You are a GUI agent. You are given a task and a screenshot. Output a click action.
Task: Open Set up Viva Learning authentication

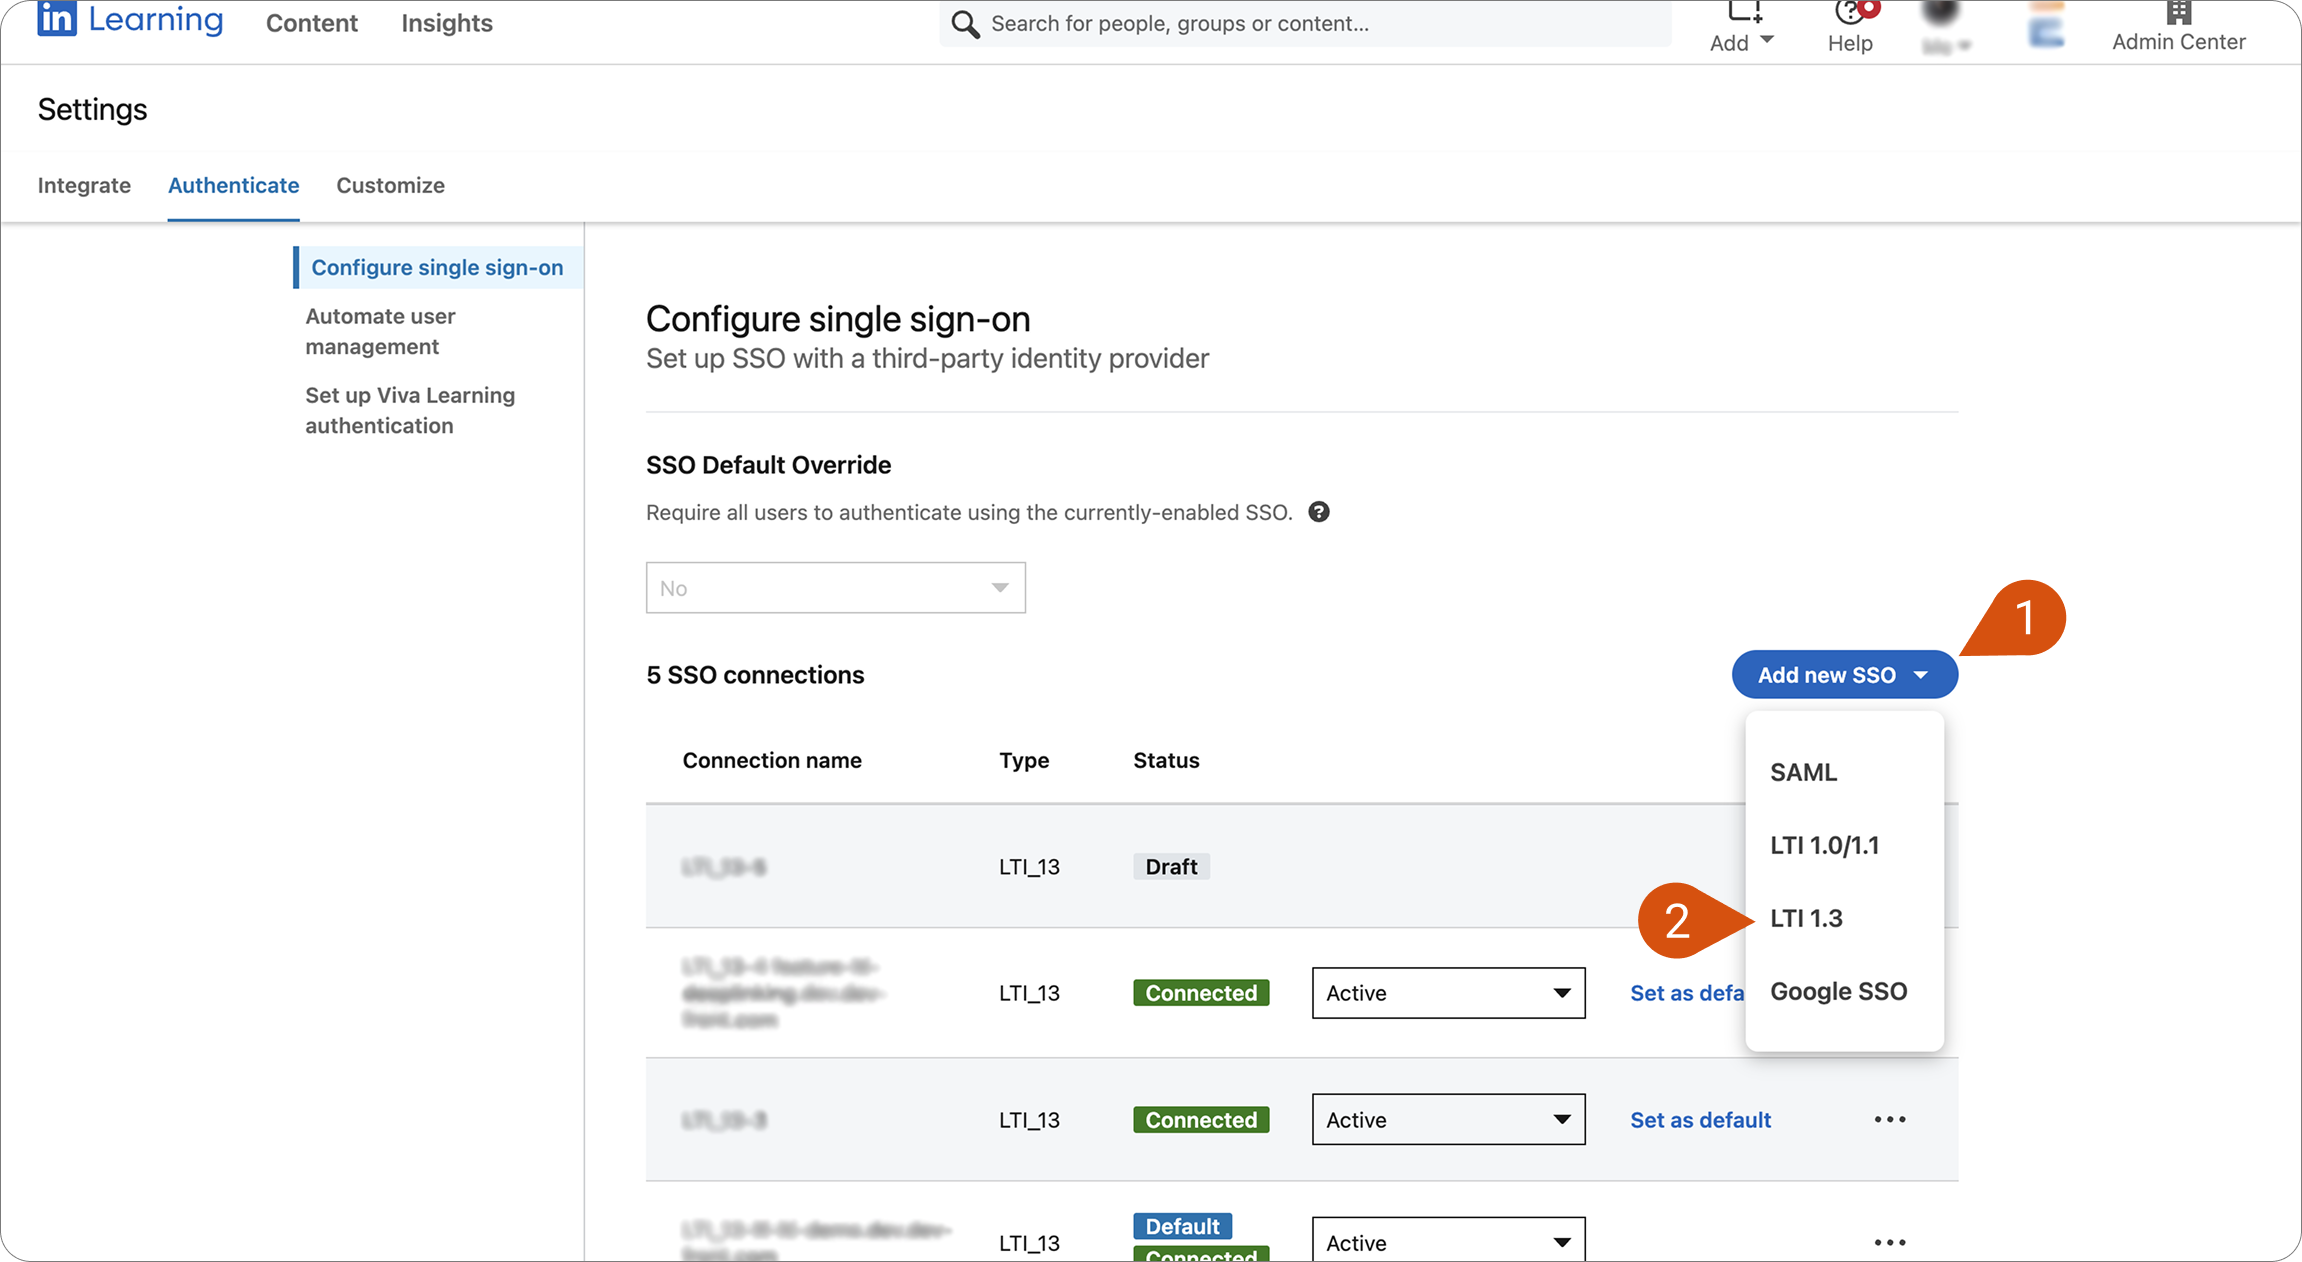point(410,410)
